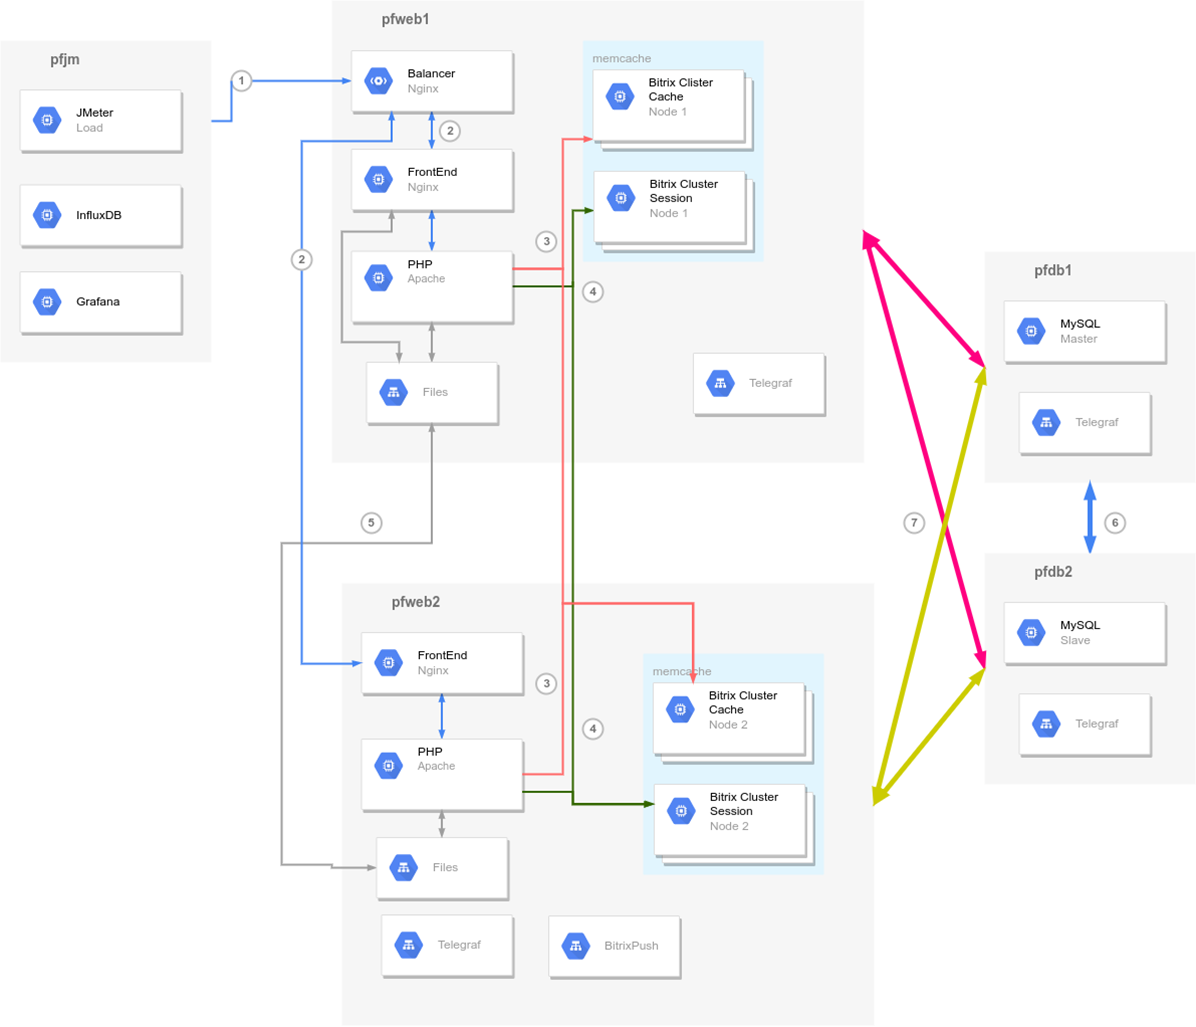Click the pfweb2 group title
This screenshot has height=1027, width=1196.
pyautogui.click(x=415, y=602)
